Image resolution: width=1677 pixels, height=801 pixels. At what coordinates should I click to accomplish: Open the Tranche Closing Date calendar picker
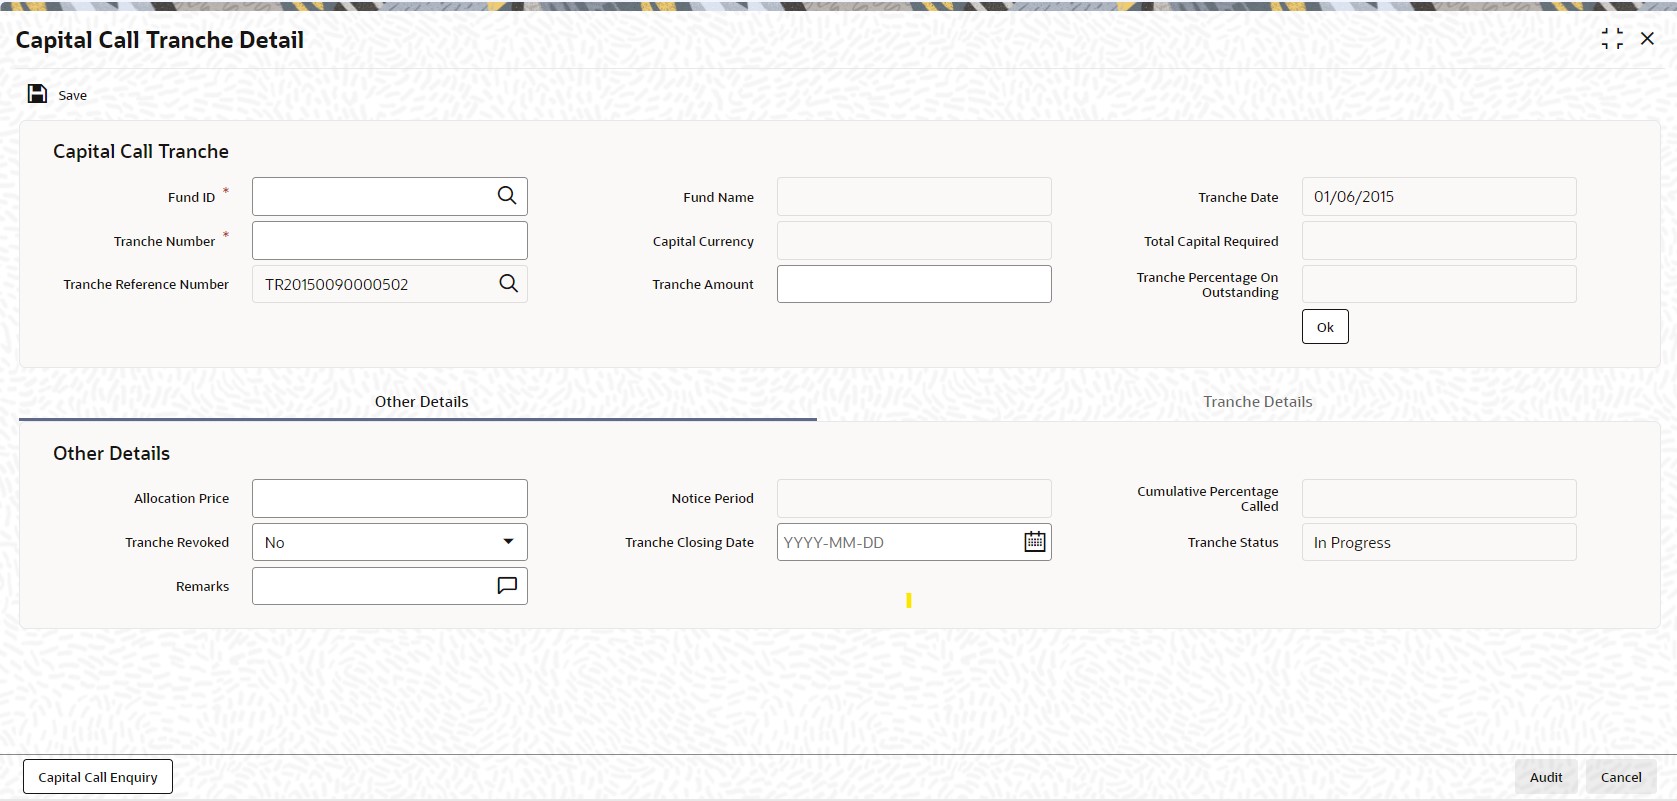[1035, 542]
